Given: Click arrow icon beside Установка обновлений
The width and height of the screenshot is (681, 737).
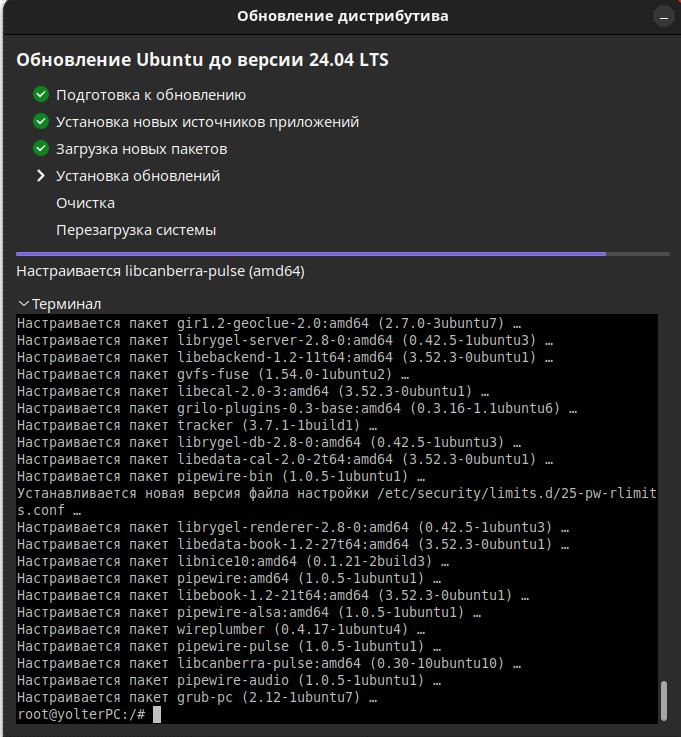Looking at the screenshot, I should [41, 176].
